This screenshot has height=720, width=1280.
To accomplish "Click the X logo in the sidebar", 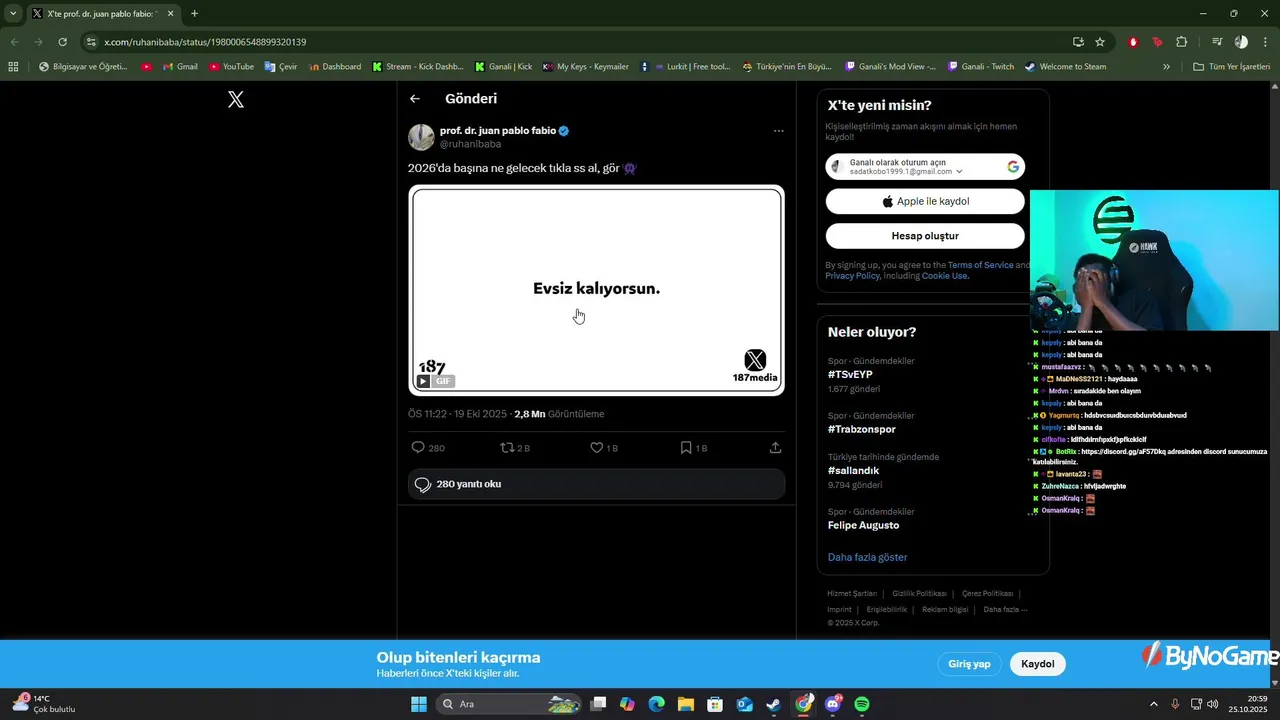I will pos(236,99).
